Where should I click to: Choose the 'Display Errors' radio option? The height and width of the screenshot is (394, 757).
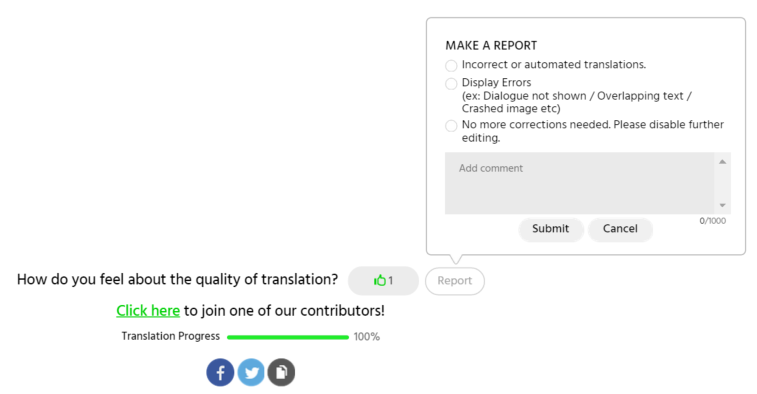[451, 84]
